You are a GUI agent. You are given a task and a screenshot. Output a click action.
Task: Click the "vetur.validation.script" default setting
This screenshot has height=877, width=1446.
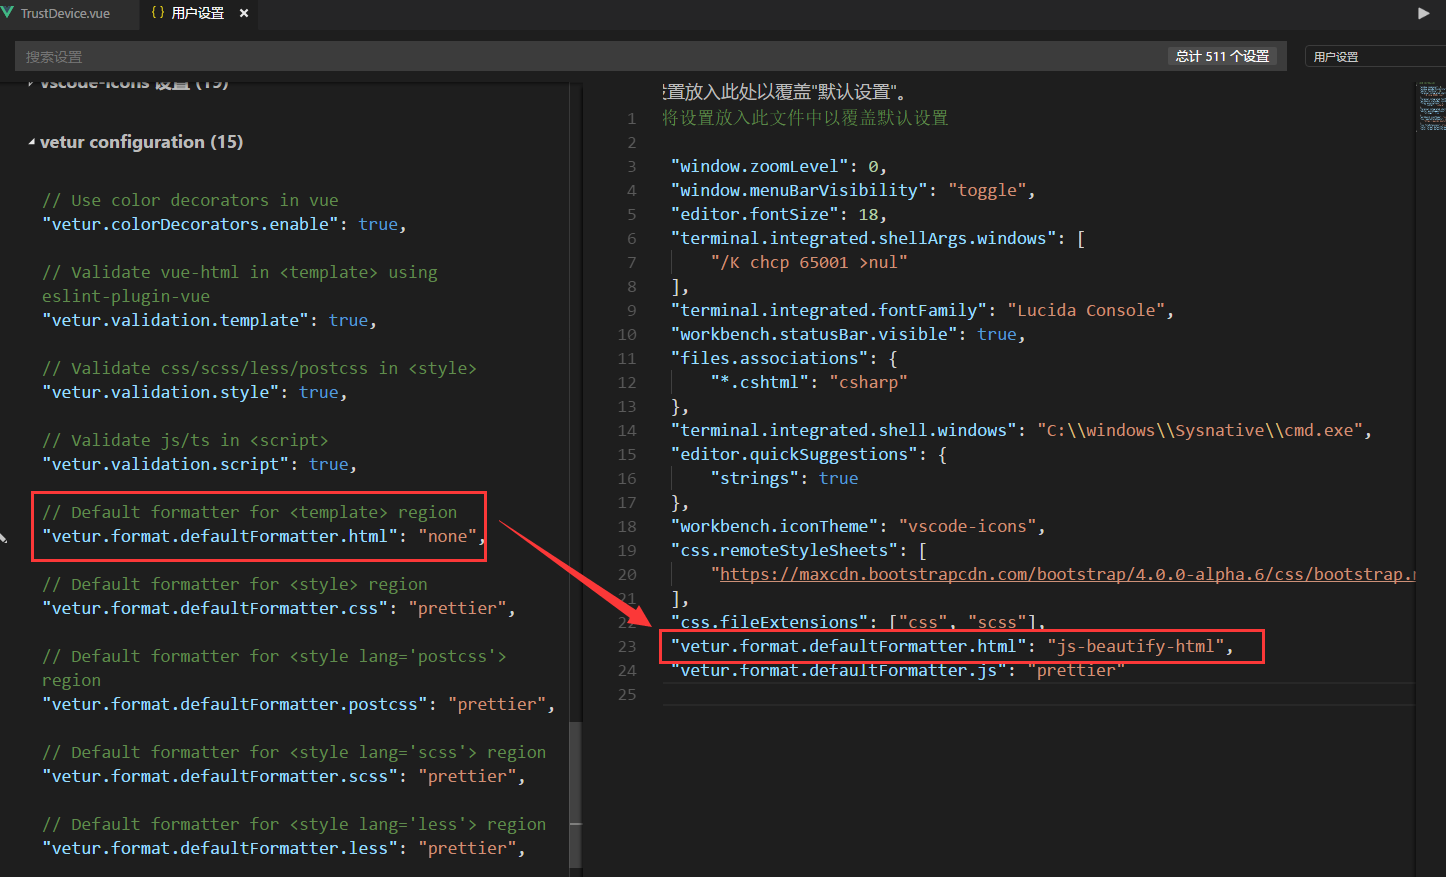tap(199, 464)
